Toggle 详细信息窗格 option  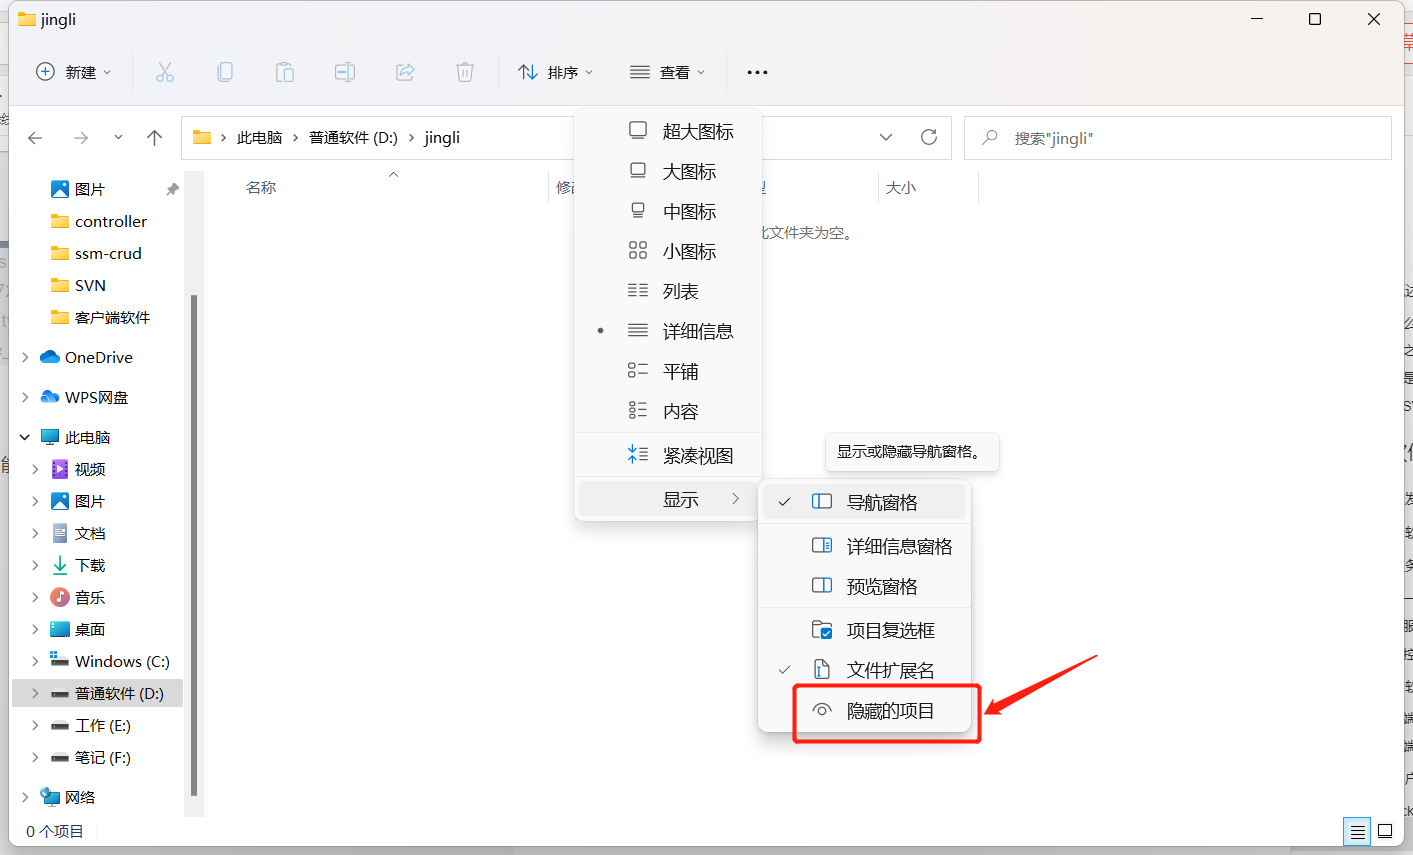[865, 546]
